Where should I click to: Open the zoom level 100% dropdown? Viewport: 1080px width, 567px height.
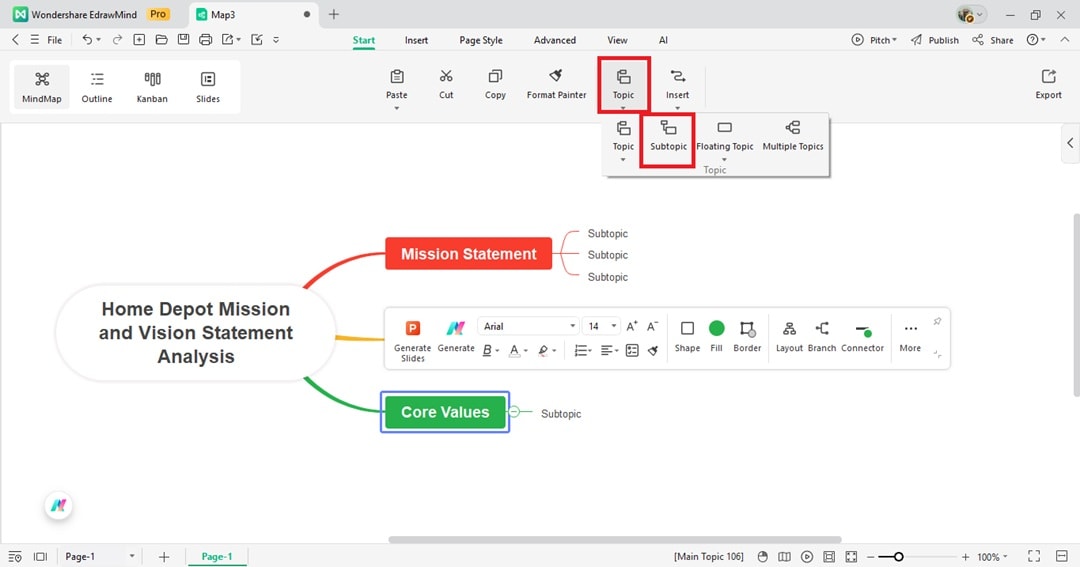point(993,557)
